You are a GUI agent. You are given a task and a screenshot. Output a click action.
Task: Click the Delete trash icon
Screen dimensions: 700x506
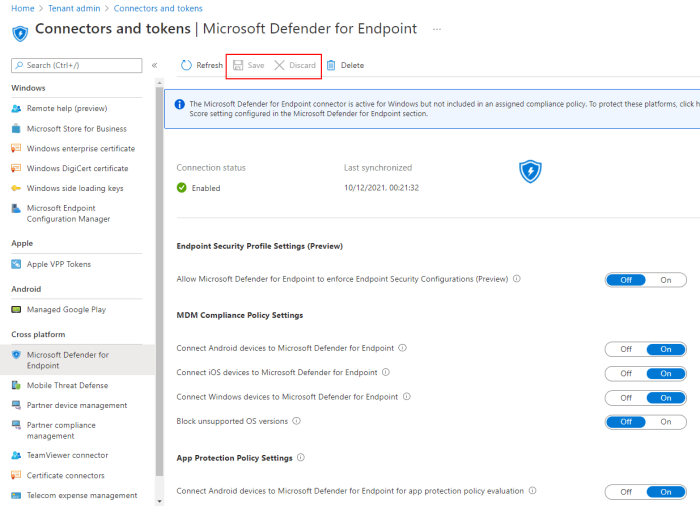(x=331, y=66)
